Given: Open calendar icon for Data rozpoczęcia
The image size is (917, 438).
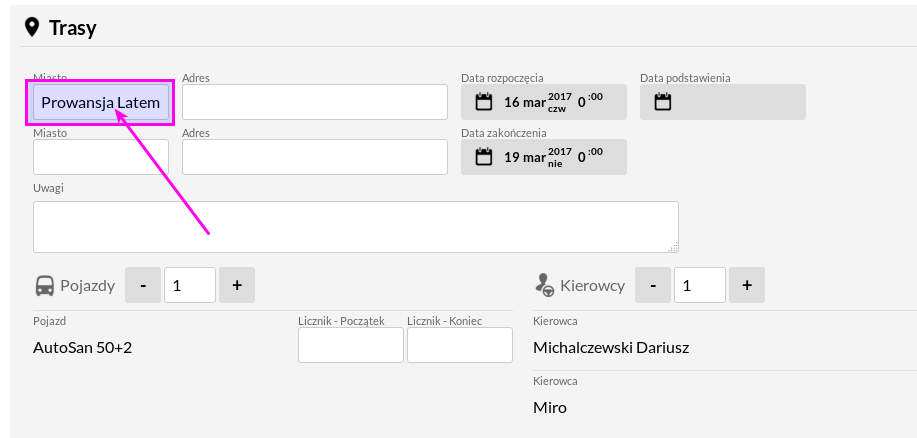Looking at the screenshot, I should click(x=484, y=102).
